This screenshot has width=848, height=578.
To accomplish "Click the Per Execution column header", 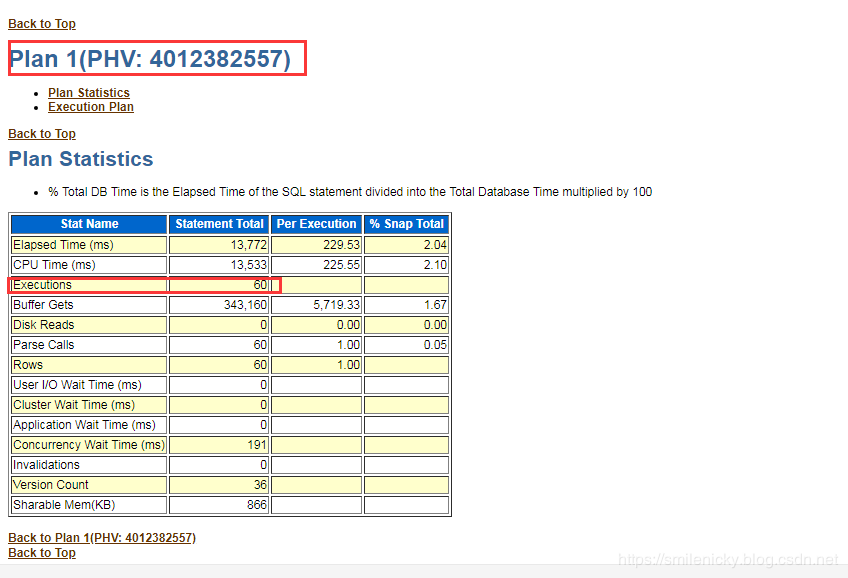I will point(316,224).
